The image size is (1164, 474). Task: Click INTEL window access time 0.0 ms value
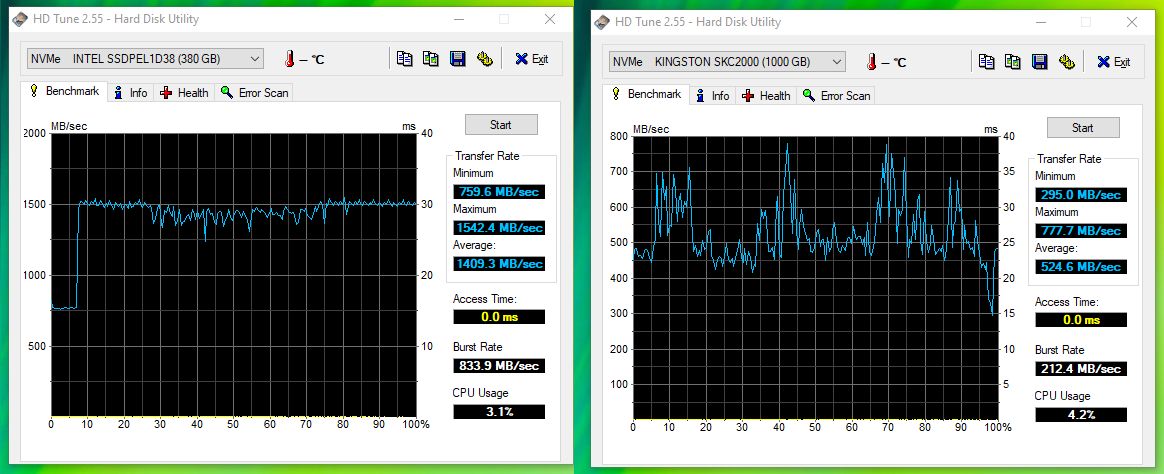pyautogui.click(x=499, y=317)
